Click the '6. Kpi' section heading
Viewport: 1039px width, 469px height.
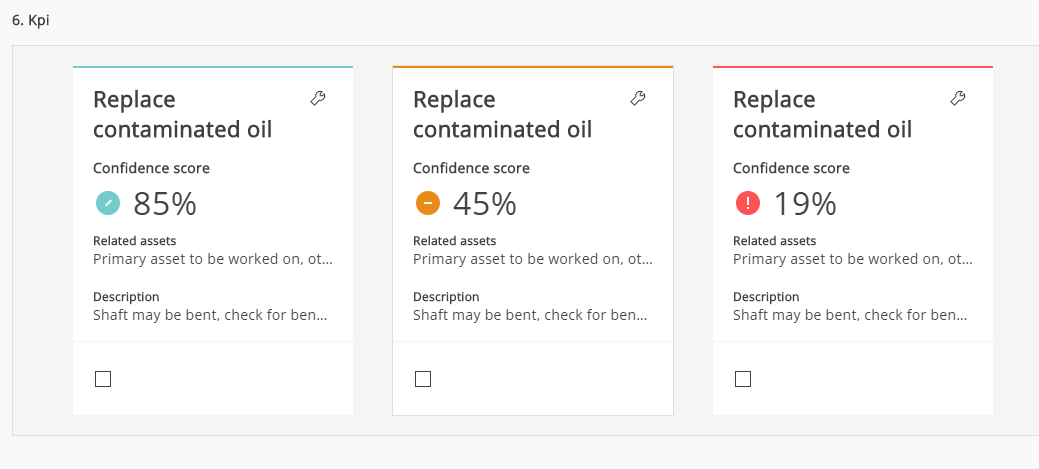tap(31, 20)
